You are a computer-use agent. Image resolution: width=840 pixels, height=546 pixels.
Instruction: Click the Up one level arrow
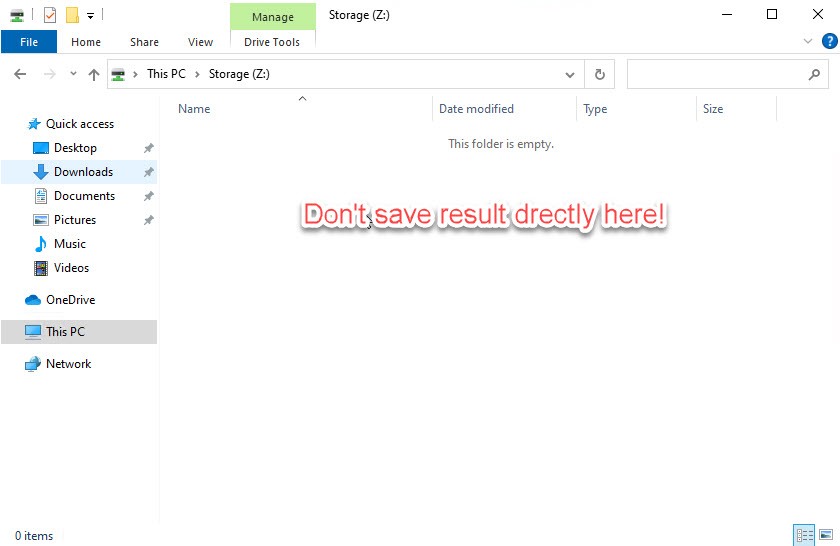tap(94, 74)
